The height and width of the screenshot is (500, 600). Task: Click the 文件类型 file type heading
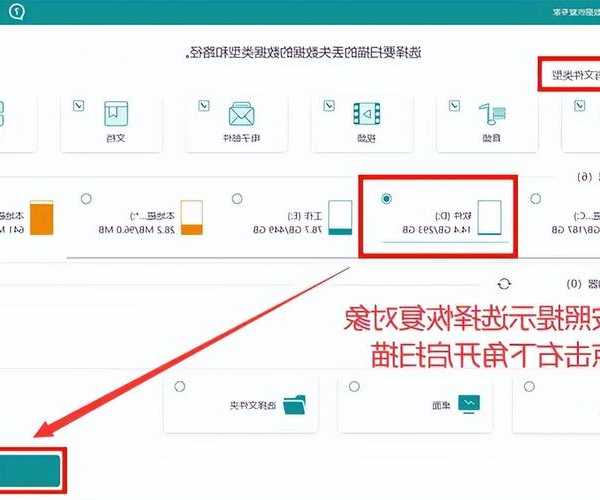point(570,75)
